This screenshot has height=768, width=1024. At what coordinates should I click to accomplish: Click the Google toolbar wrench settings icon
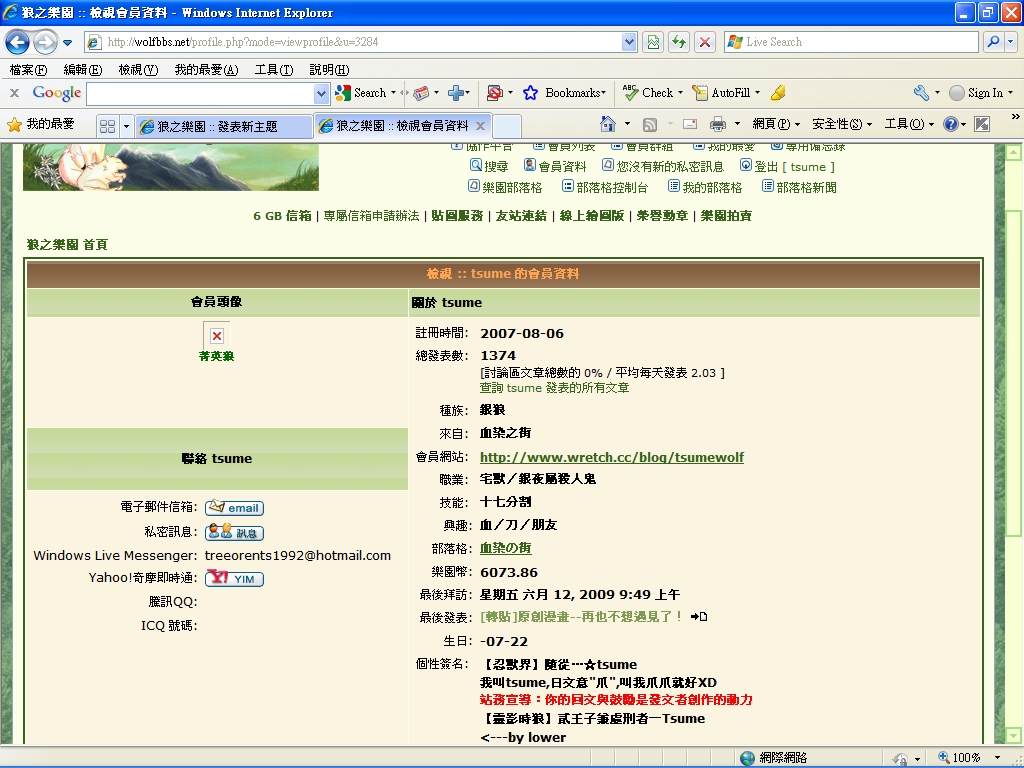coord(921,93)
